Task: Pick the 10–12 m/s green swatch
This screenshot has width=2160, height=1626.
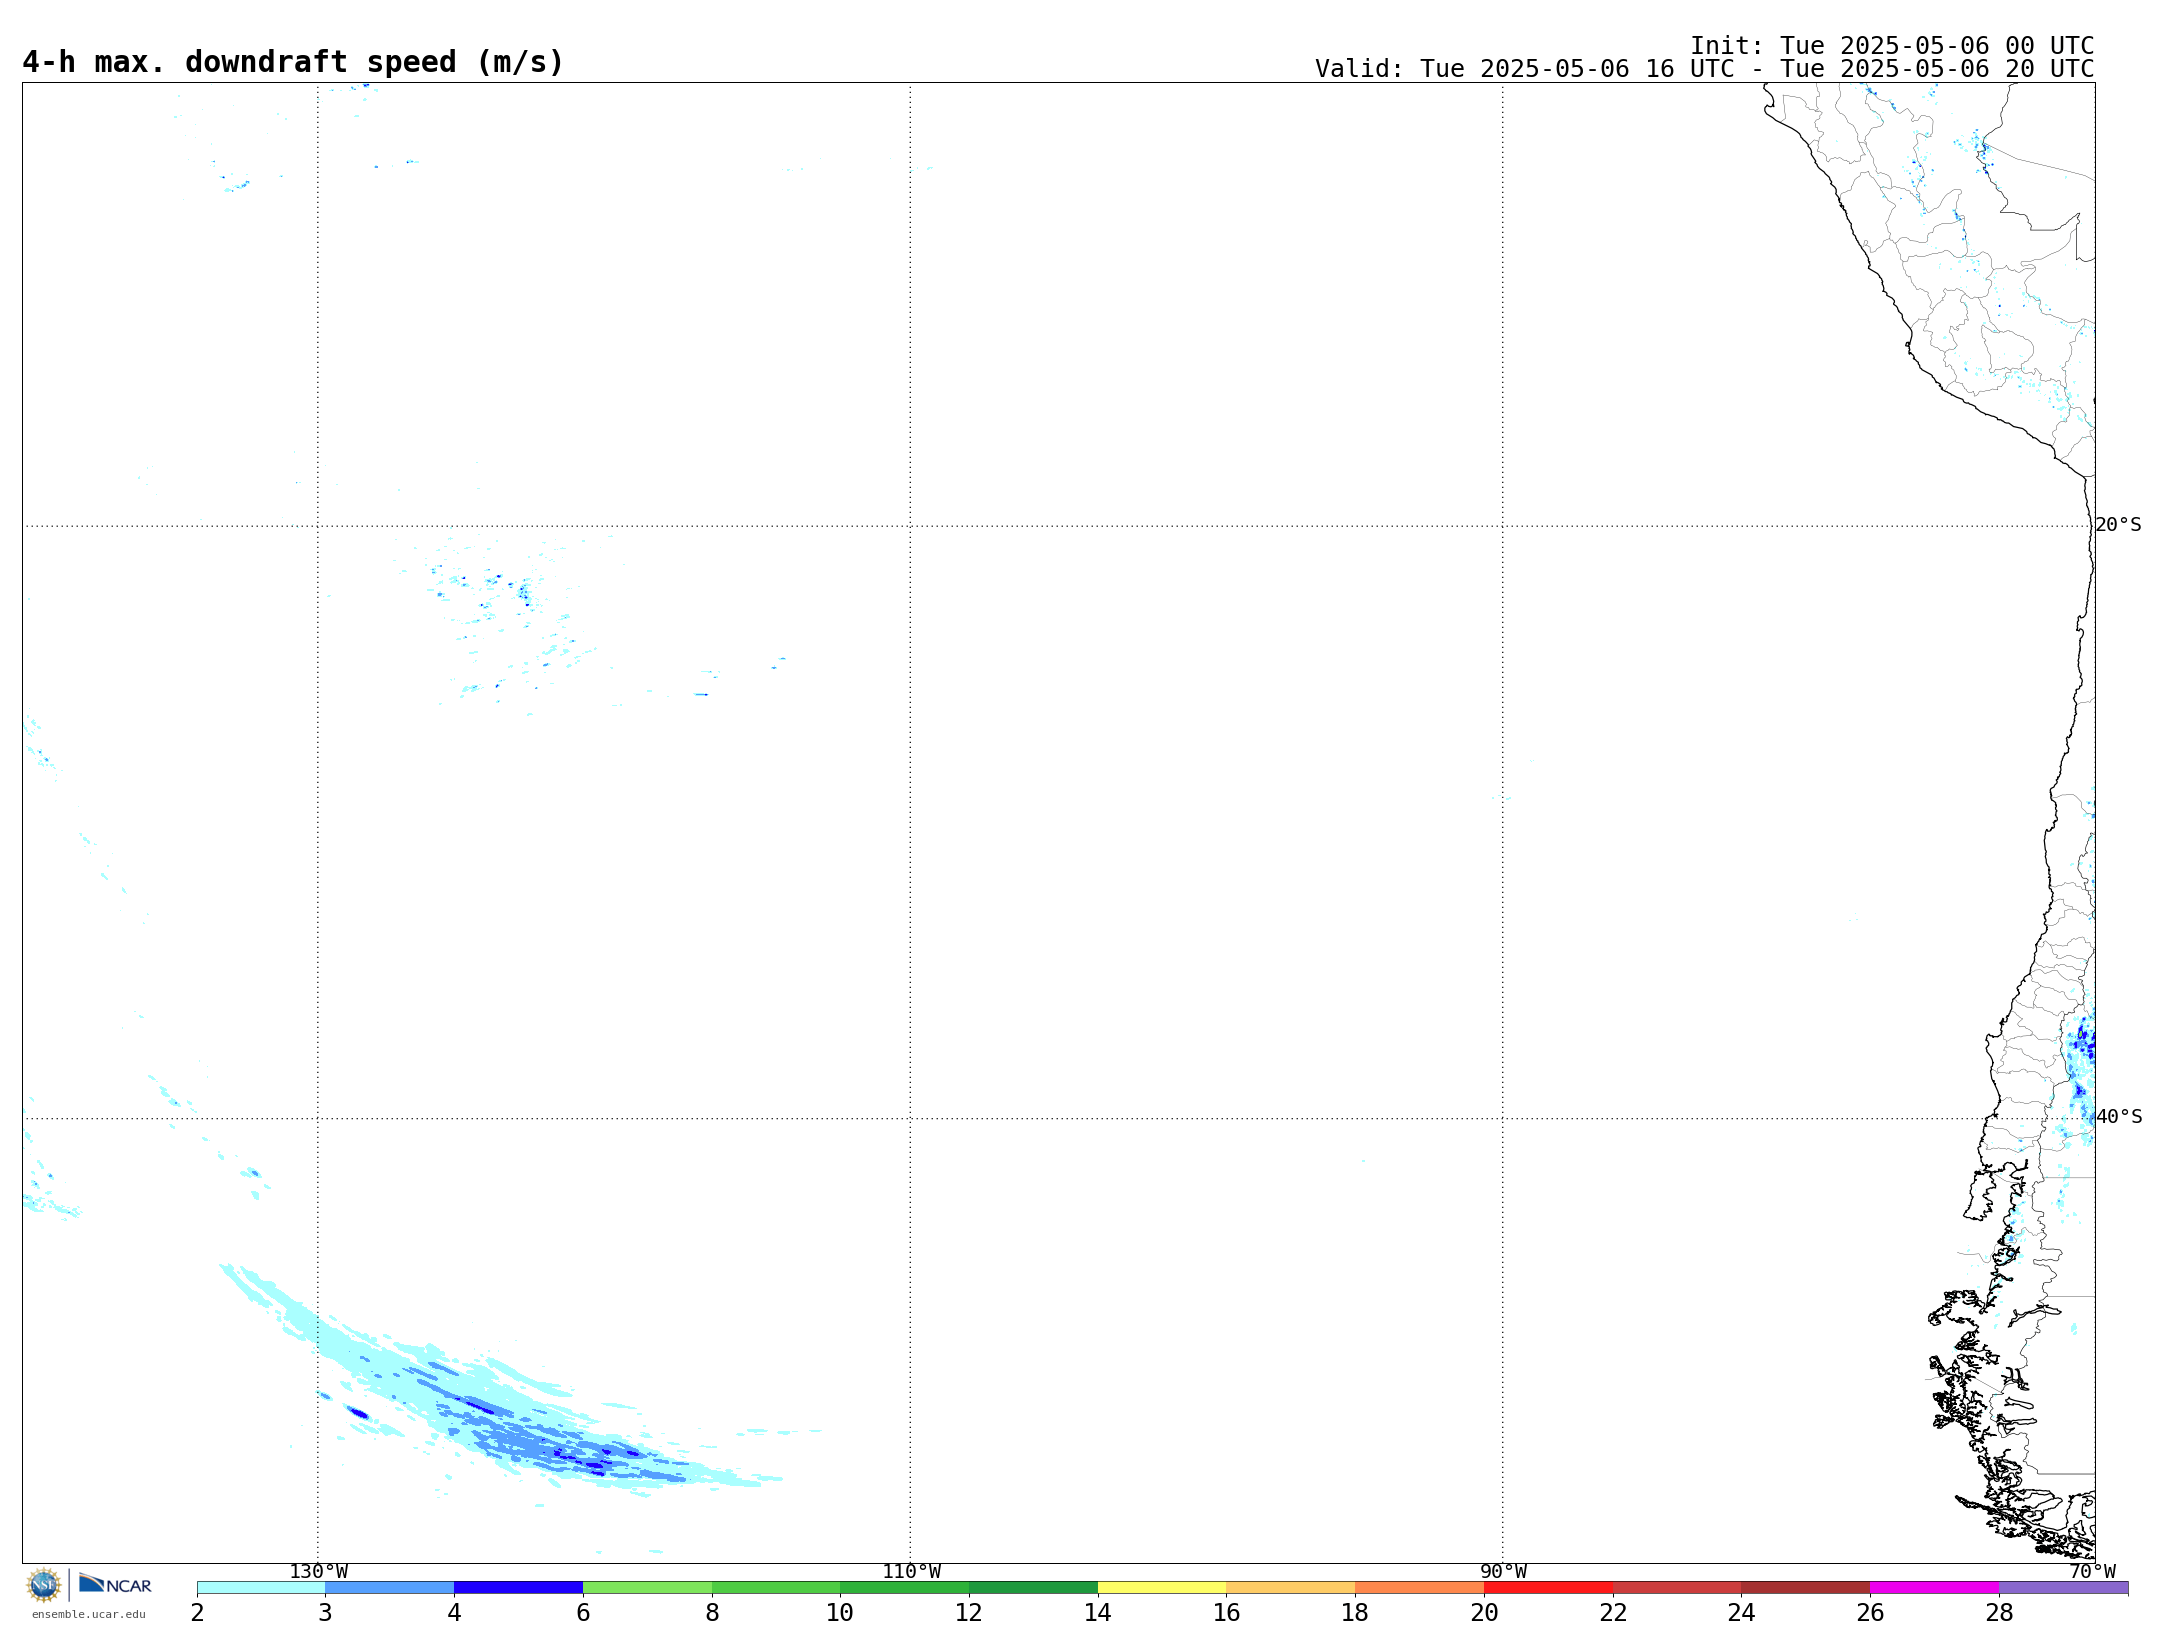Action: point(905,1588)
